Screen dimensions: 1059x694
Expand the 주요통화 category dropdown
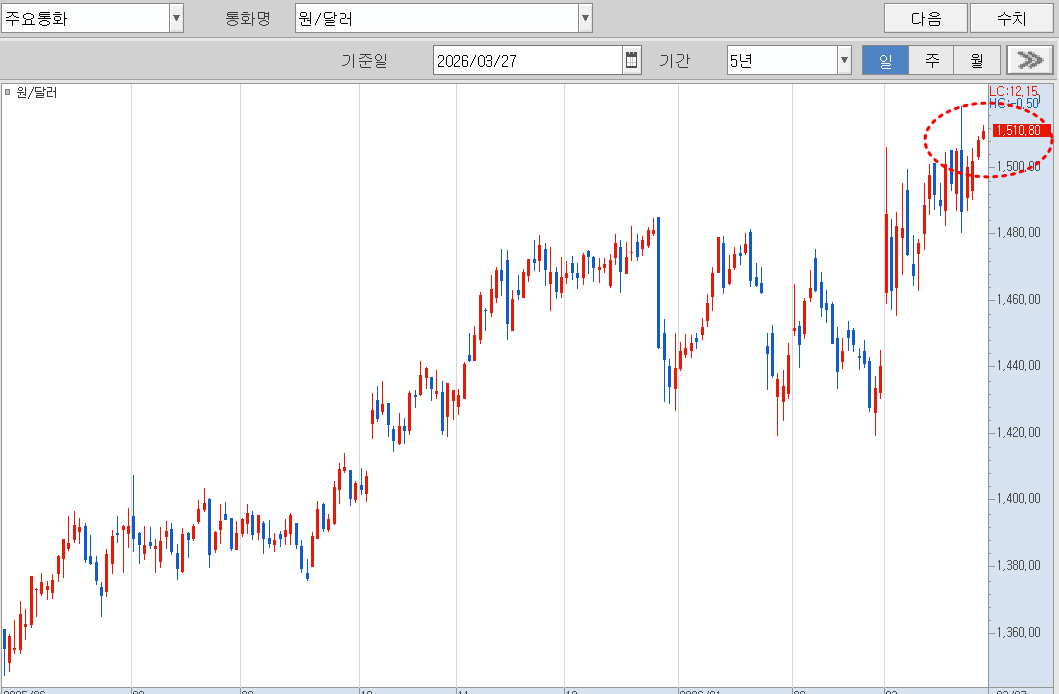point(176,18)
